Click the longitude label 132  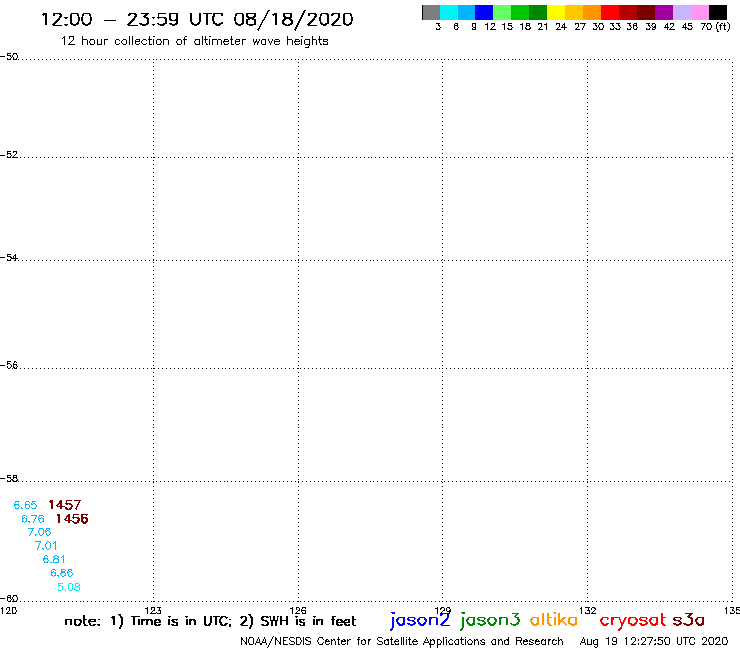point(587,610)
